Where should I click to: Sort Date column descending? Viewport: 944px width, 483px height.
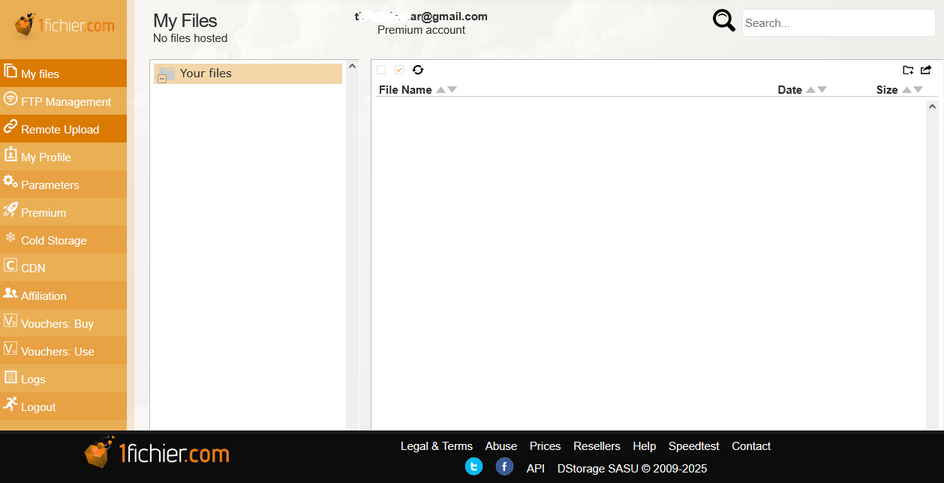[x=822, y=90]
